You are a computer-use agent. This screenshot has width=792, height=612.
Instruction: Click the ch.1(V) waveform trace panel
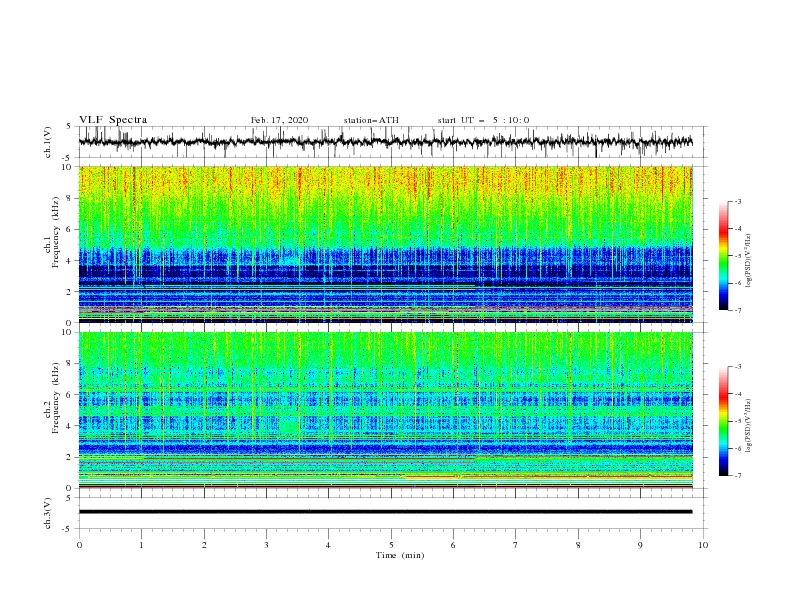[x=393, y=142]
